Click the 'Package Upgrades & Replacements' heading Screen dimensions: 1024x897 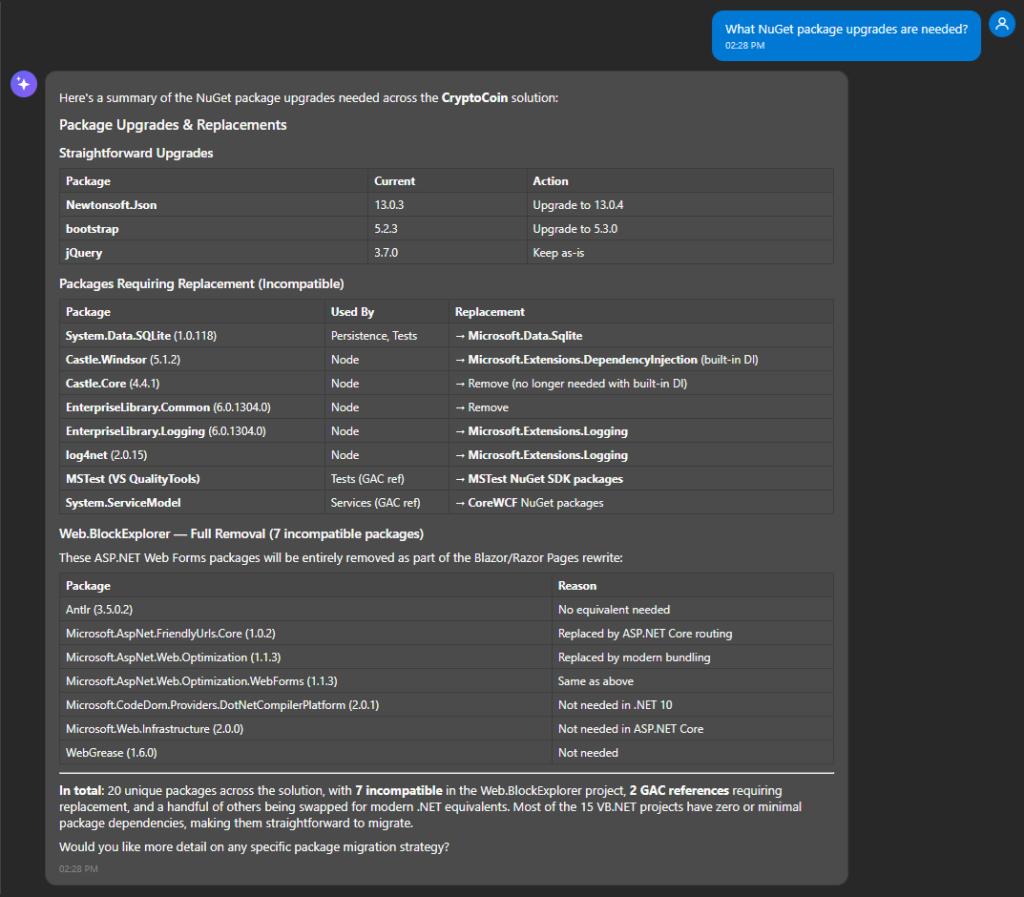click(173, 125)
